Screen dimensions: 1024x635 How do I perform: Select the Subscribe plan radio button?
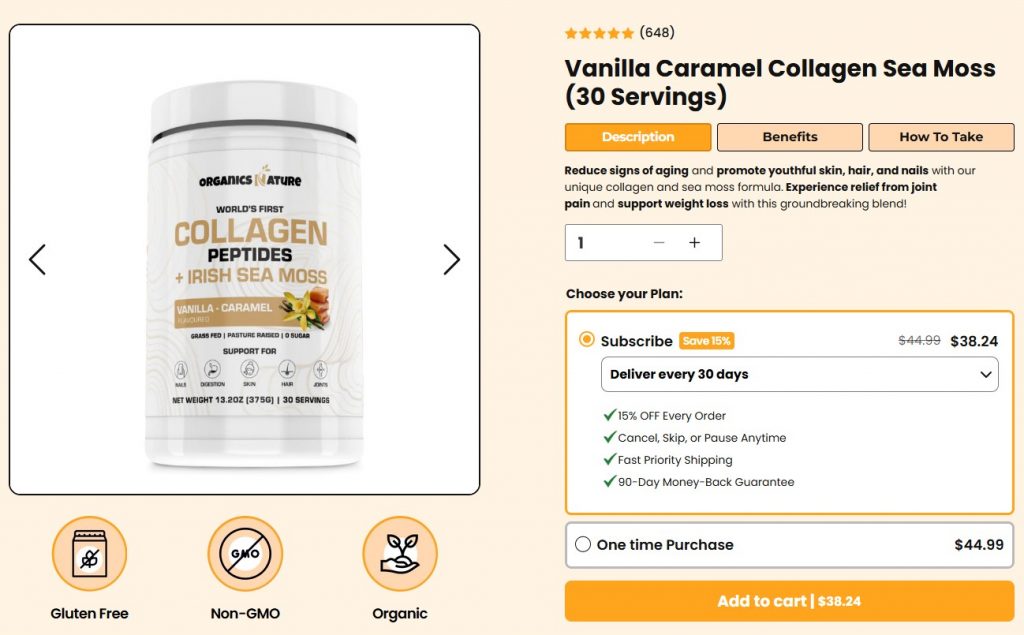586,340
